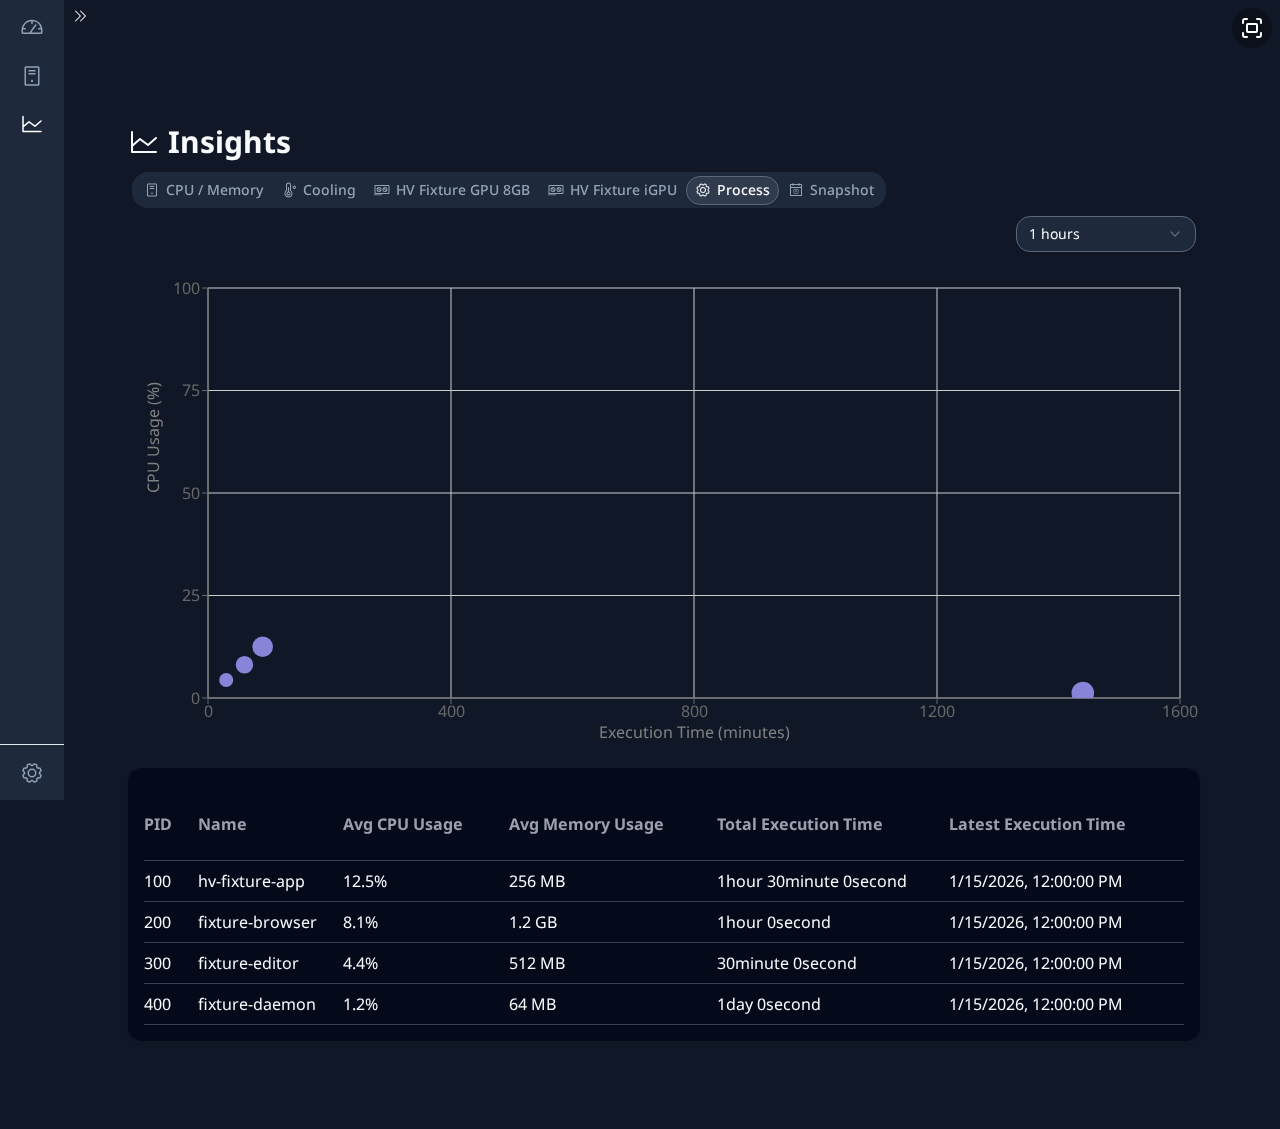1280x1129 pixels.
Task: Click the Name column header
Action: (222, 825)
